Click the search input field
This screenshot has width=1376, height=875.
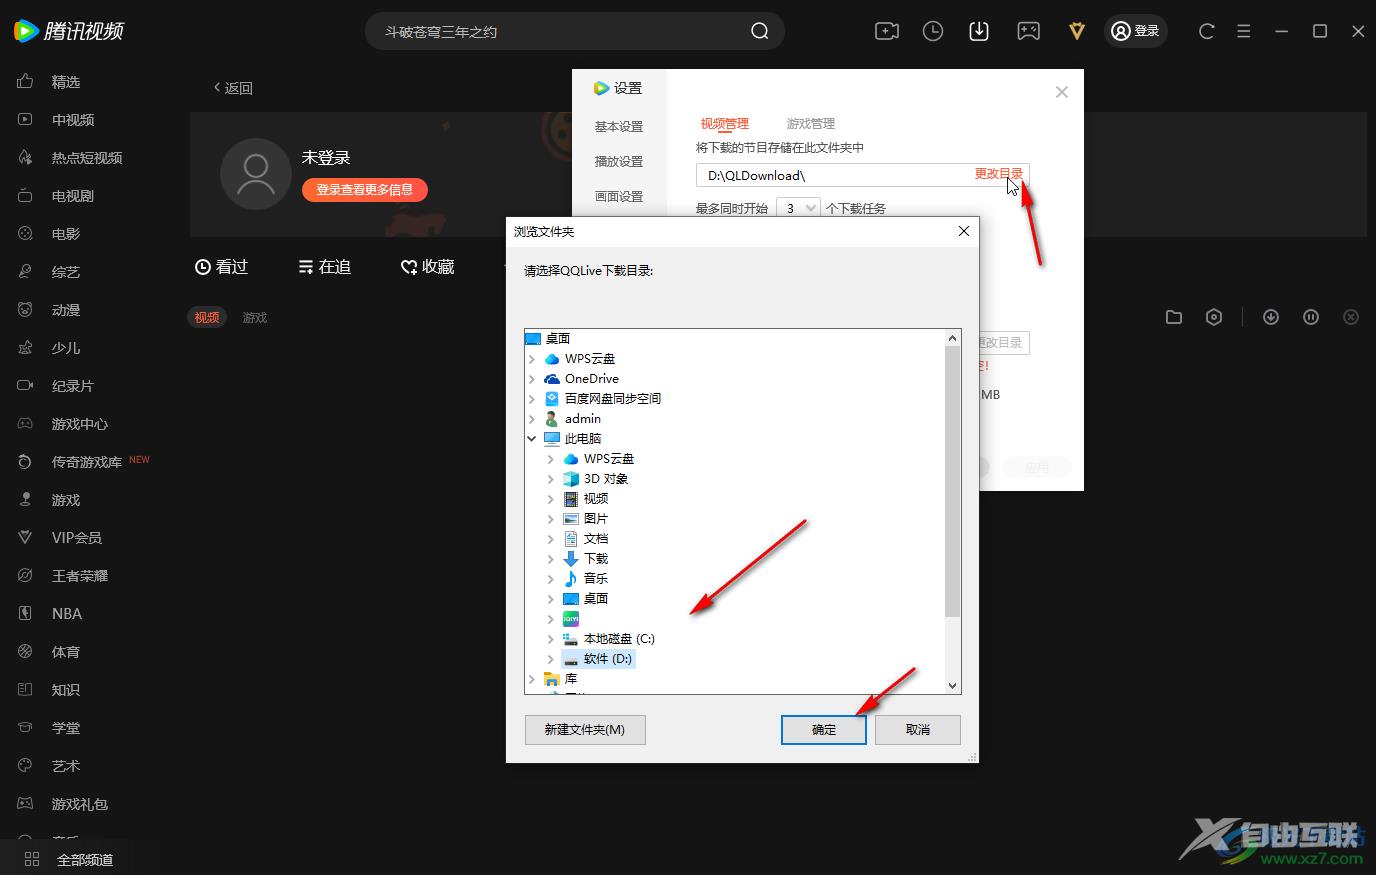pyautogui.click(x=560, y=32)
